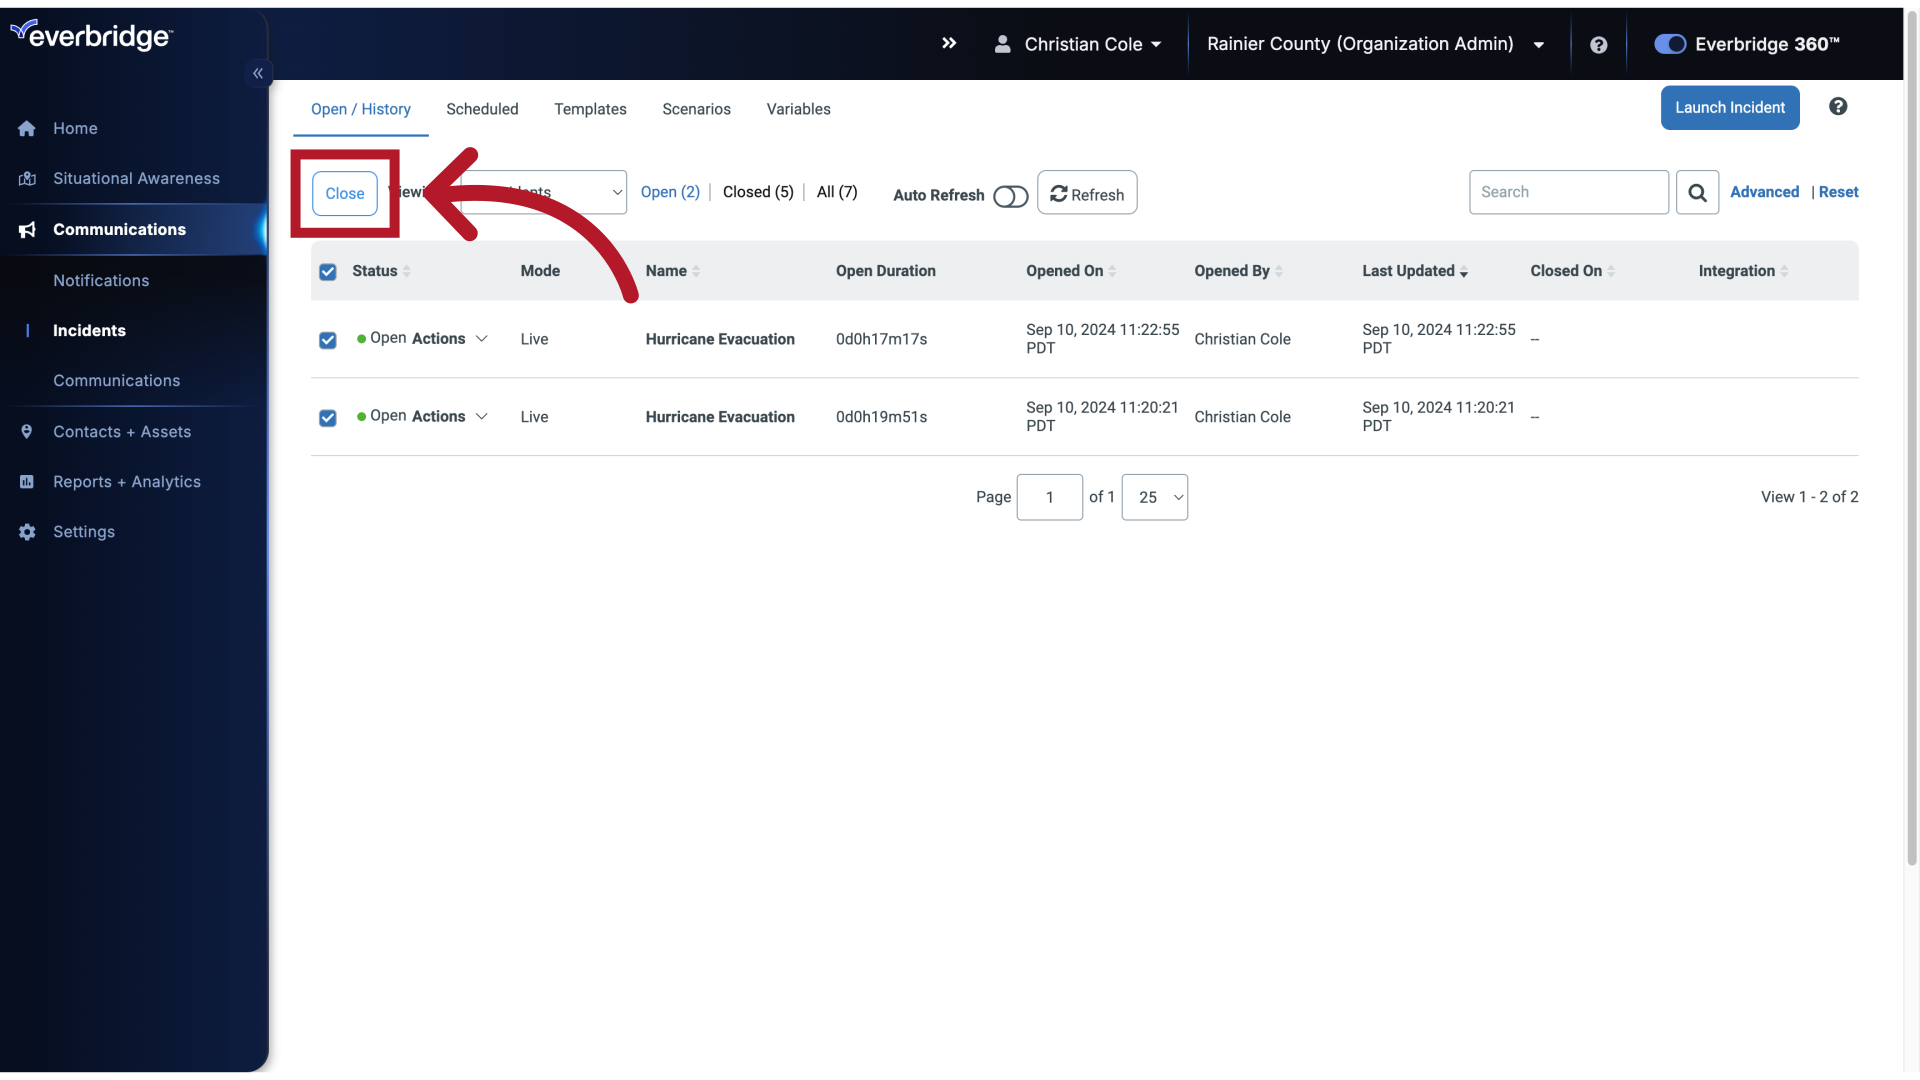This screenshot has width=1920, height=1080.
Task: Switch to the Scheduled tab
Action: point(481,107)
